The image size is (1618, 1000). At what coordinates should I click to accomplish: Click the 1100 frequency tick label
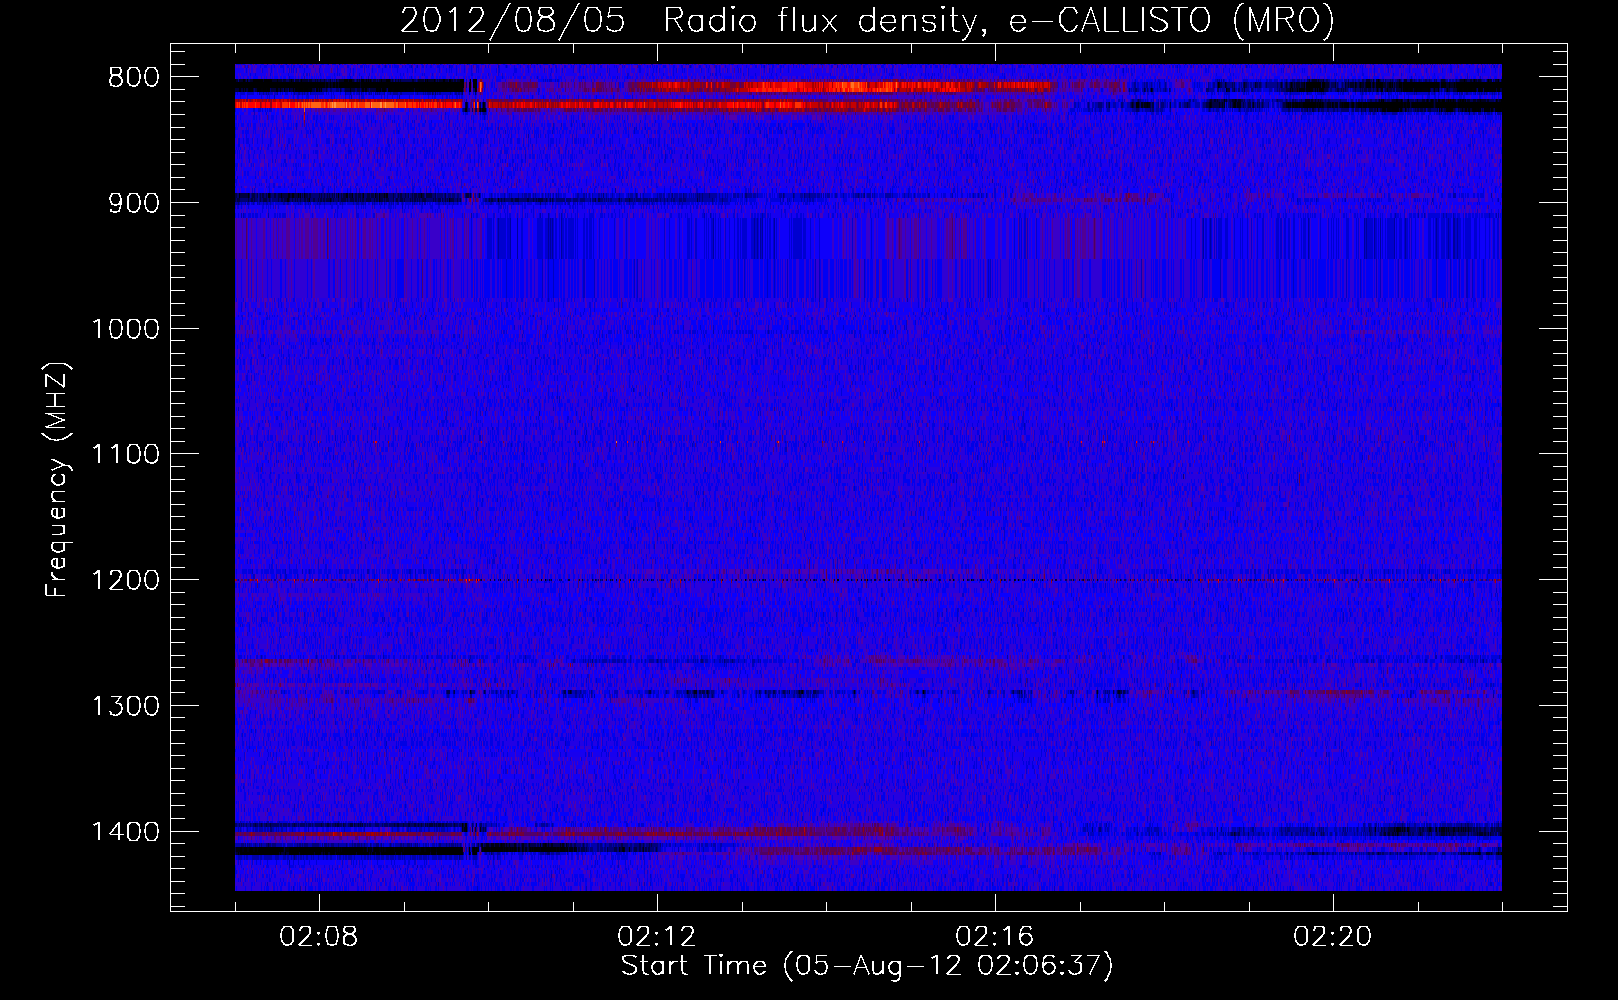point(125,455)
